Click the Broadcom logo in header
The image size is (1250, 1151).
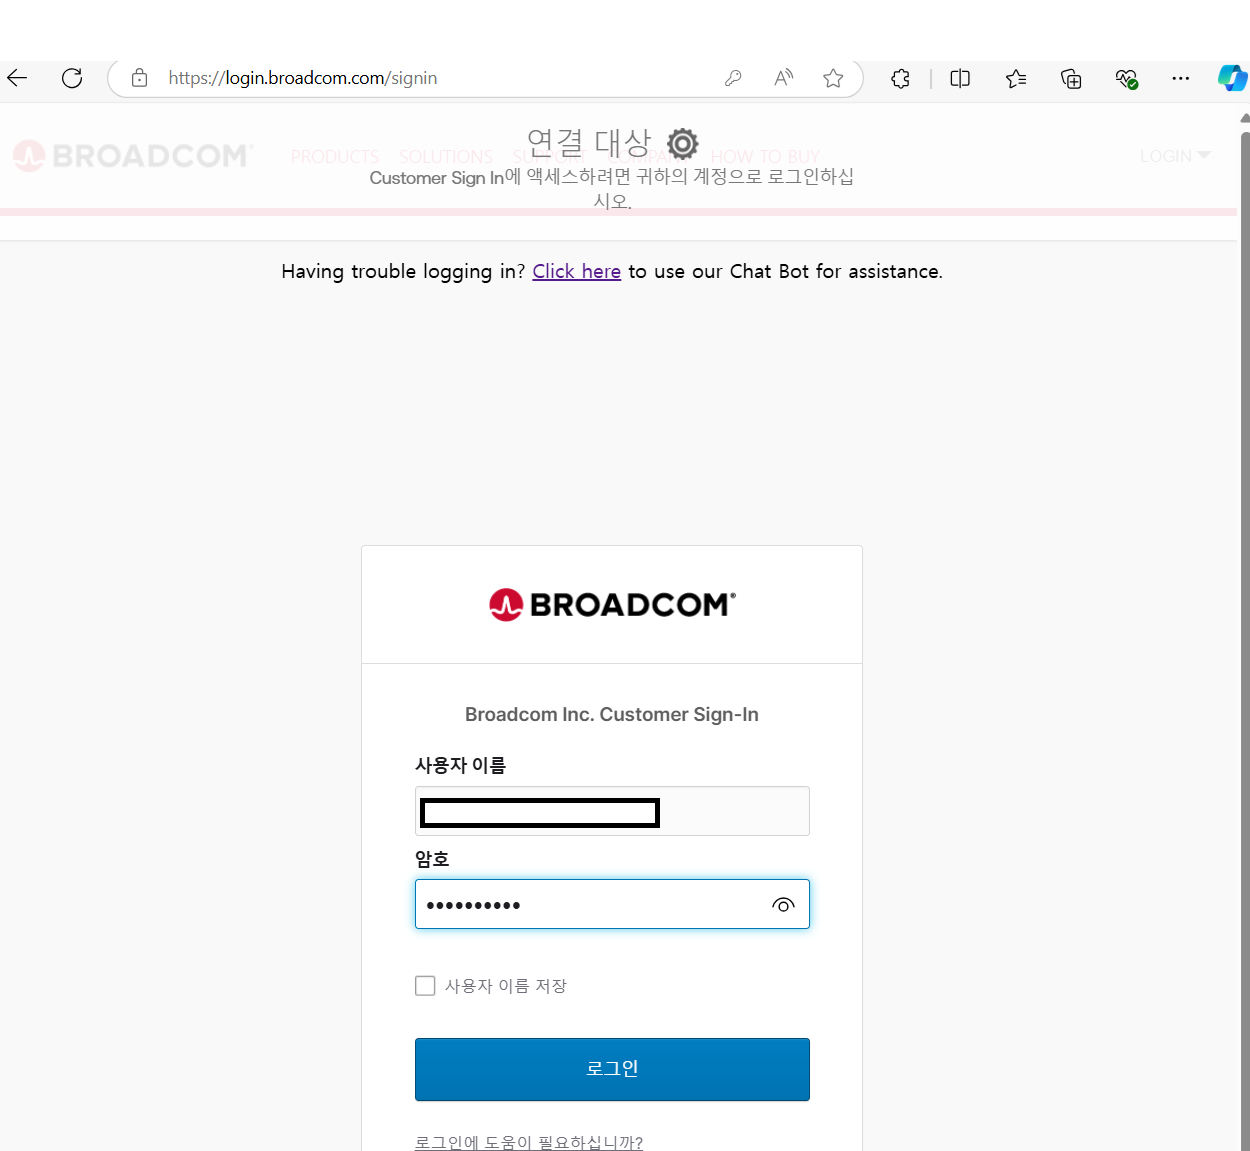point(132,156)
